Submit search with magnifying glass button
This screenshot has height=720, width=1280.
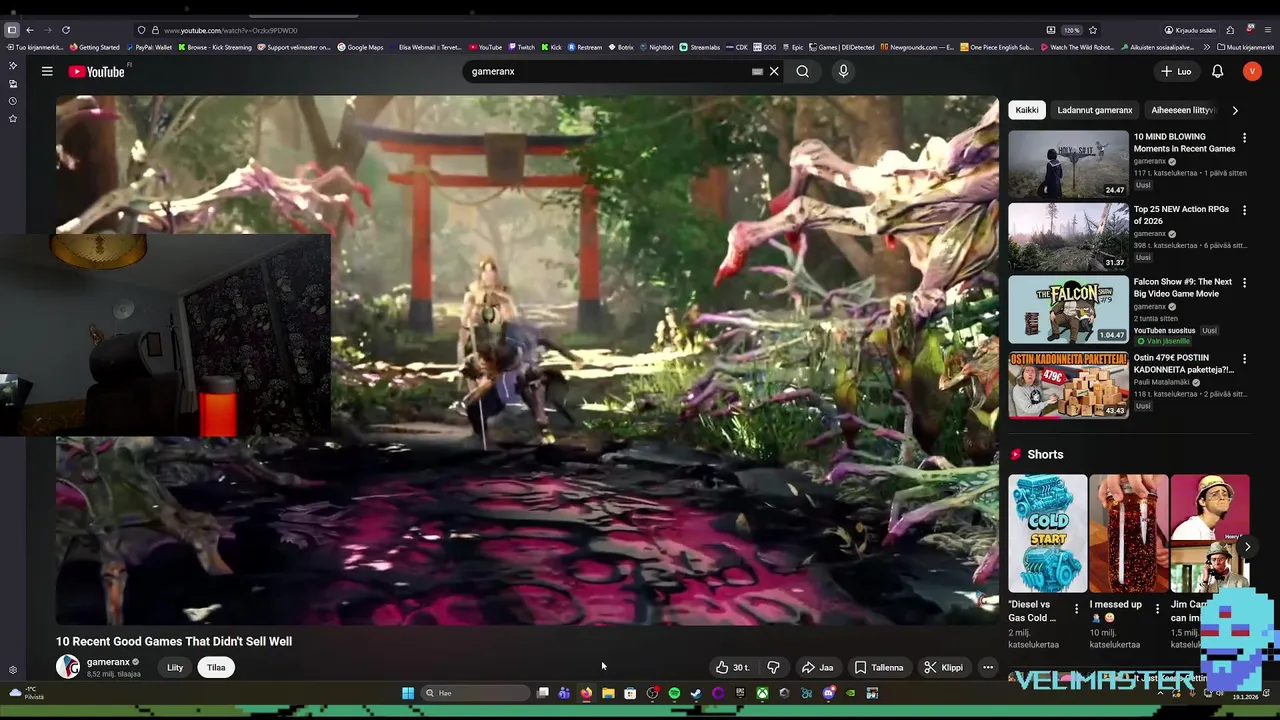tap(802, 71)
